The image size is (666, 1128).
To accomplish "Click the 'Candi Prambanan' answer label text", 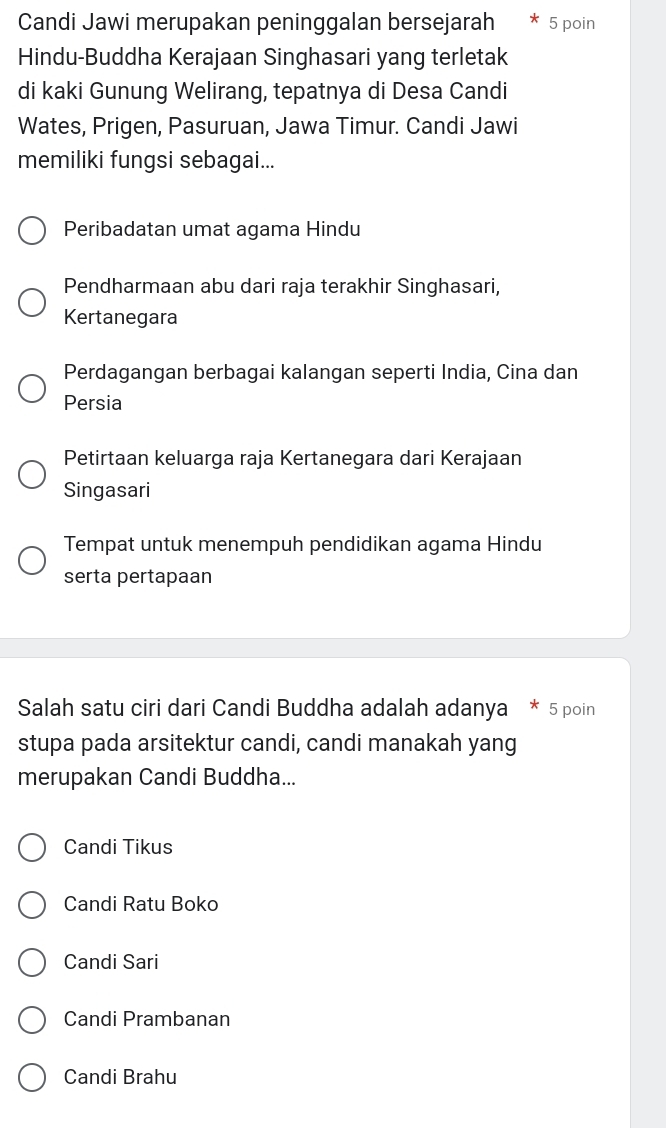I will [147, 1019].
